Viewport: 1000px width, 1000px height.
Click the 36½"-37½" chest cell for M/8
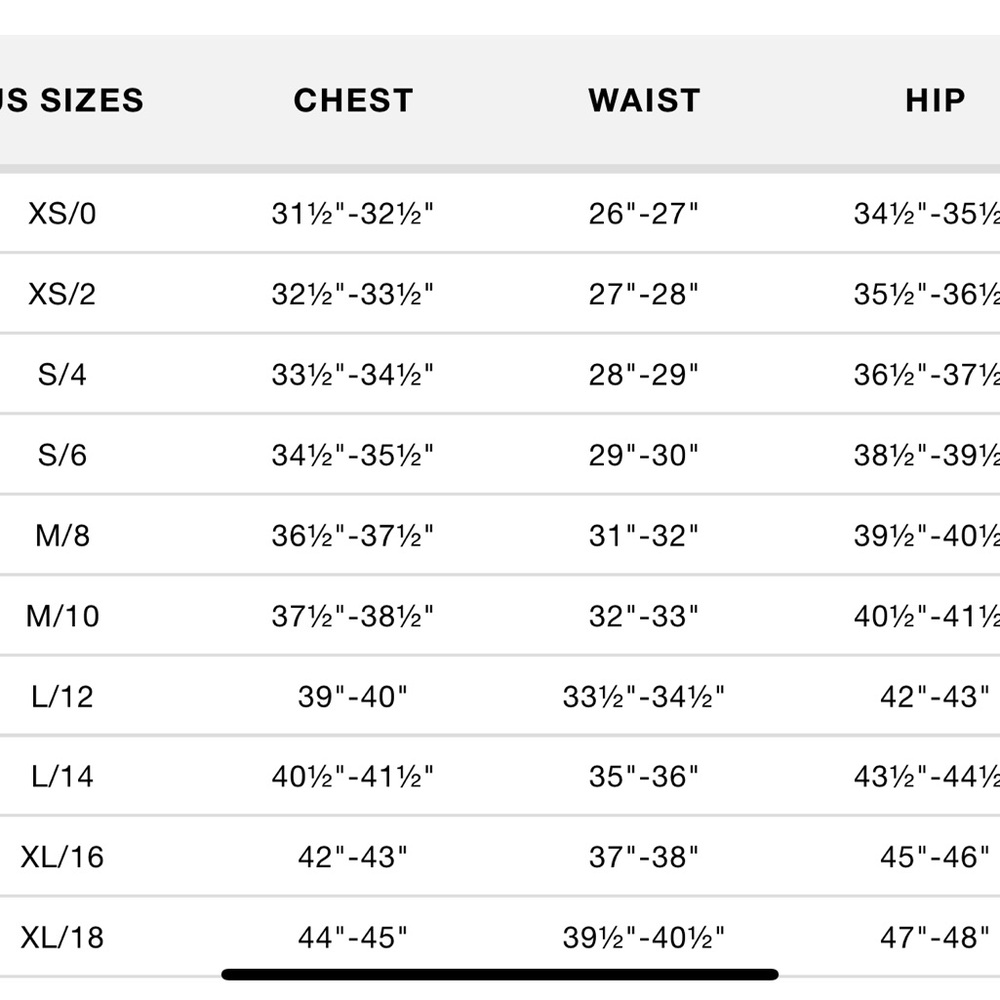[353, 536]
